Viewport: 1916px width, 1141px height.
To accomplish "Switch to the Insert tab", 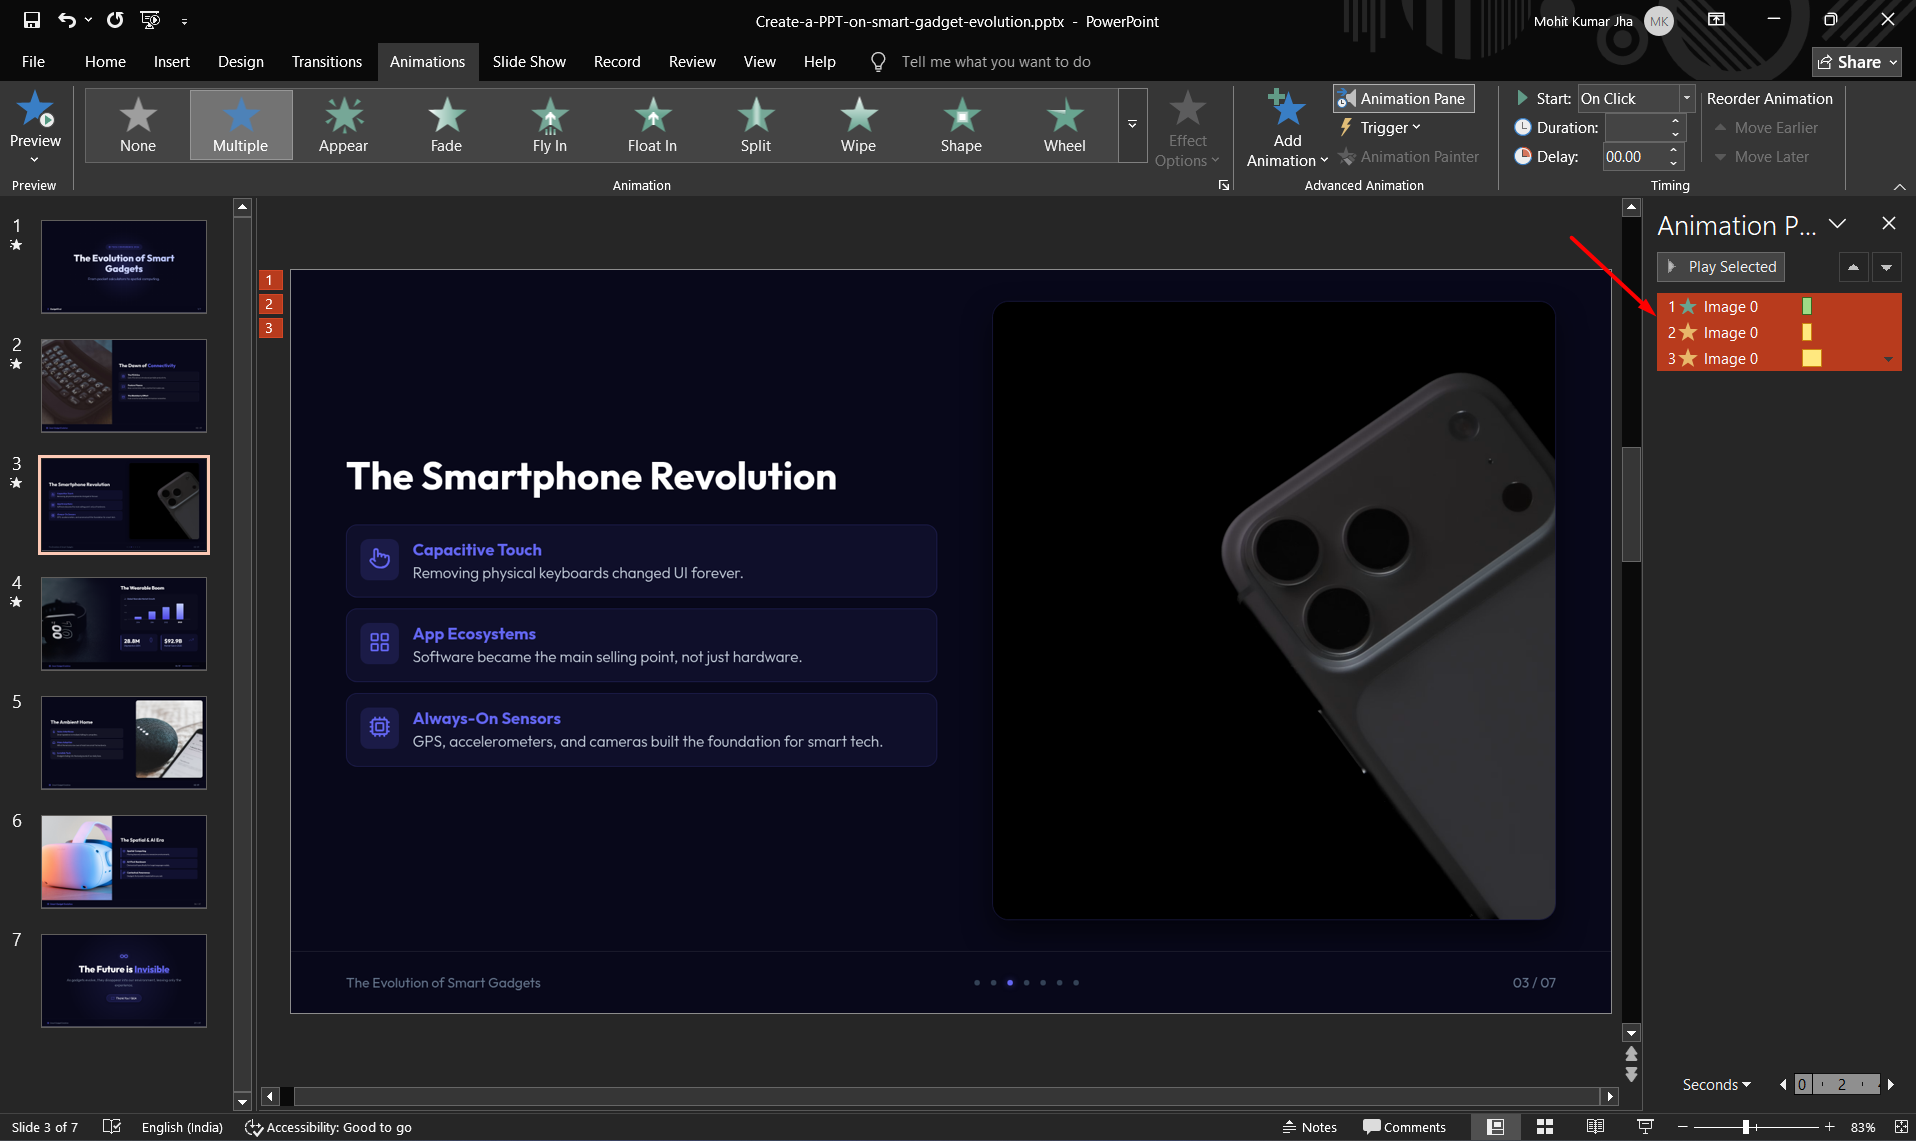I will click(171, 61).
